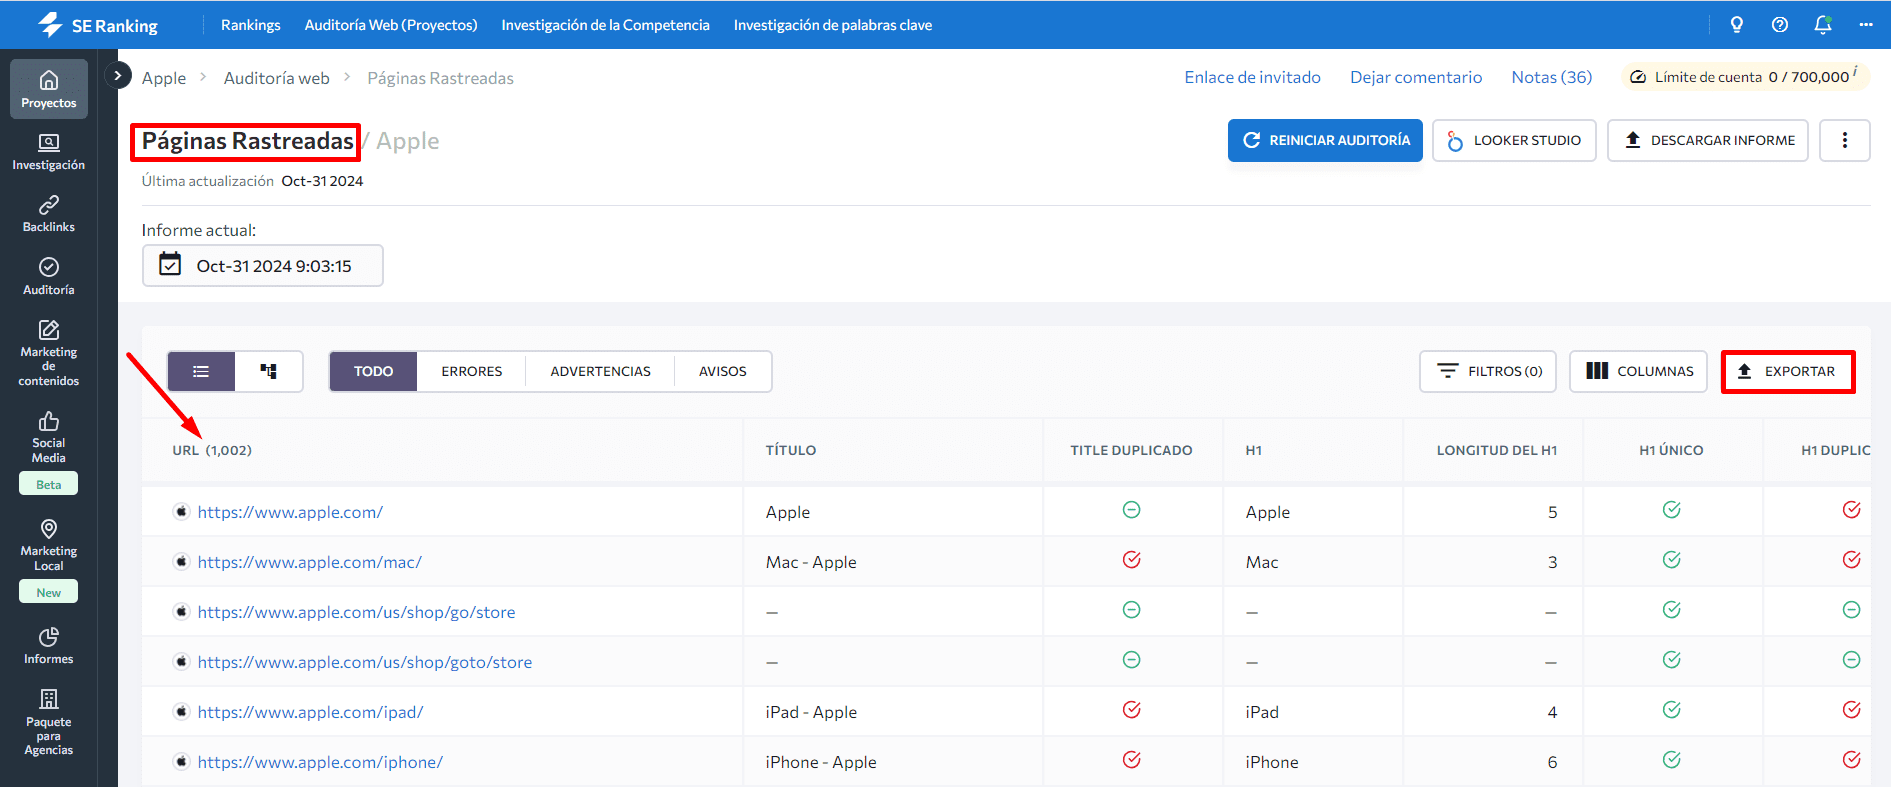
Task: Open https://www.apple.com/mac/ link
Action: (x=310, y=562)
